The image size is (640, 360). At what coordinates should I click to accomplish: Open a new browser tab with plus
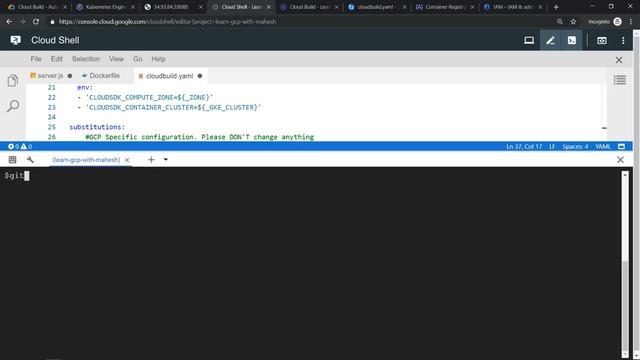pyautogui.click(x=556, y=7)
